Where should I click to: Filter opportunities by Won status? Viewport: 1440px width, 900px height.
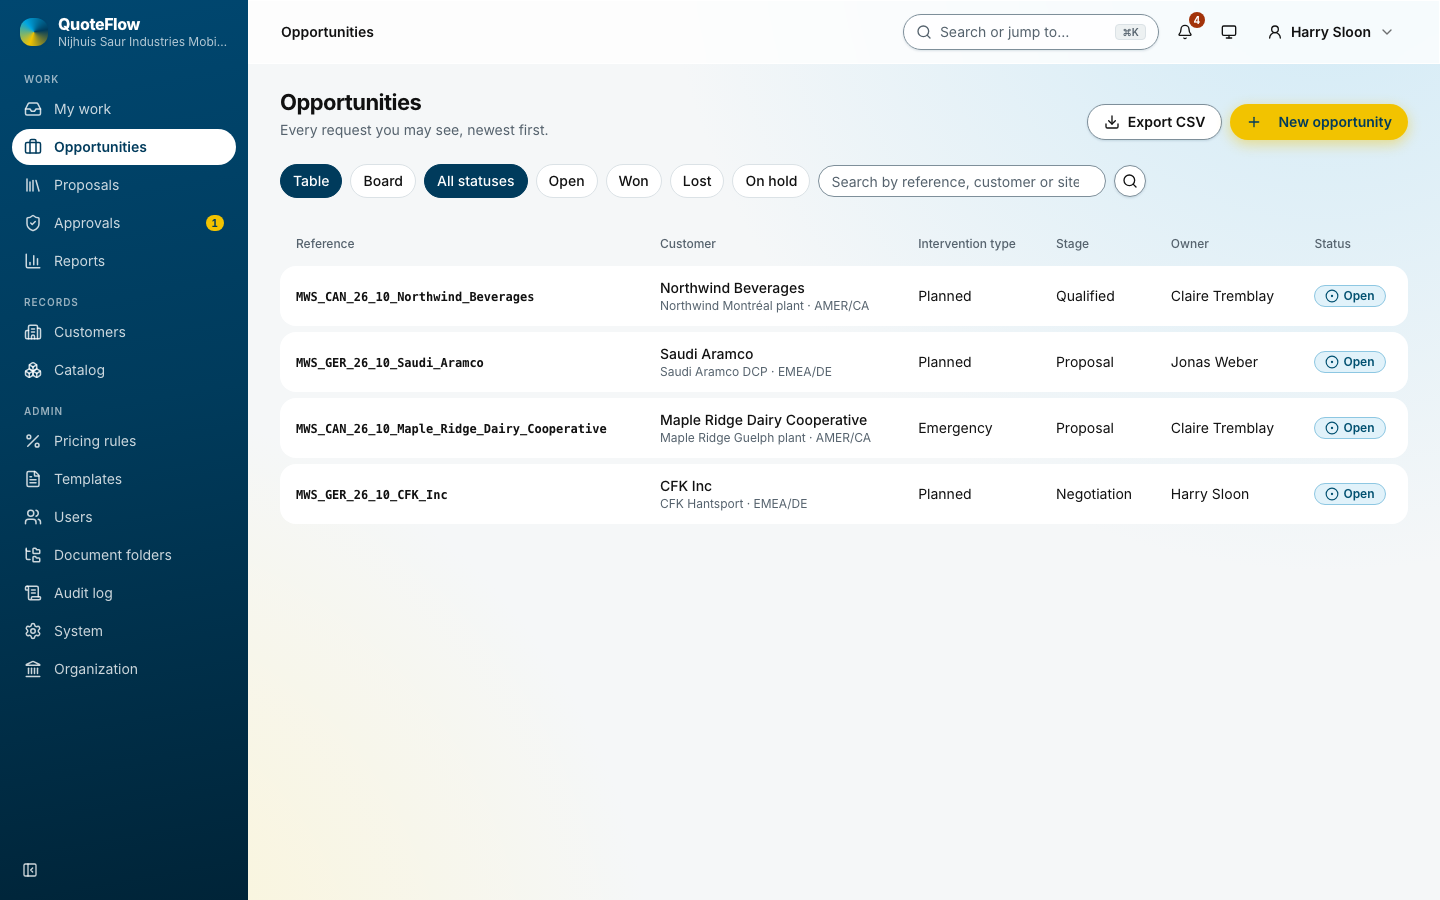[x=634, y=181]
